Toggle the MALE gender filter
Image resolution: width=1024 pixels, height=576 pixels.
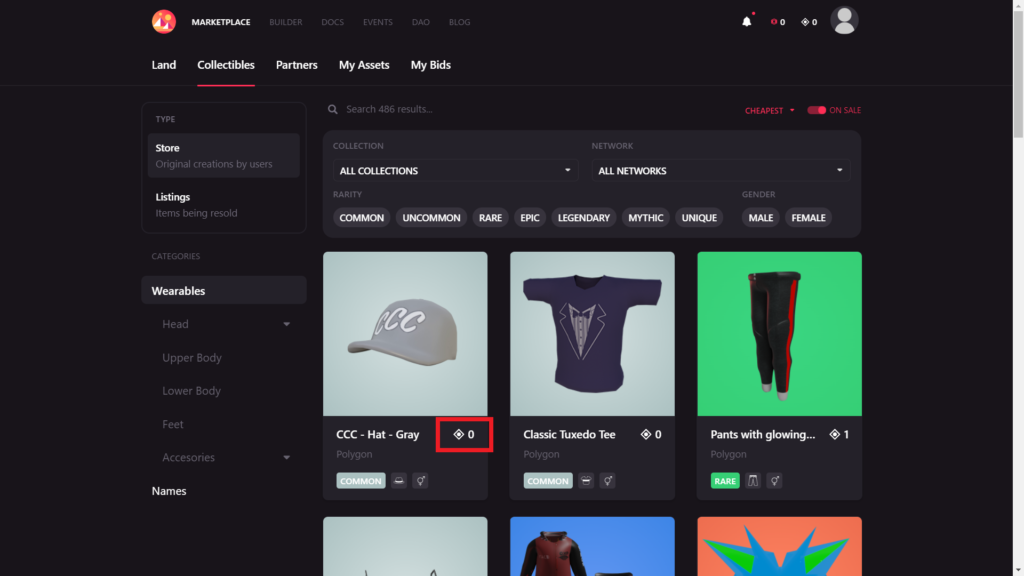point(761,217)
